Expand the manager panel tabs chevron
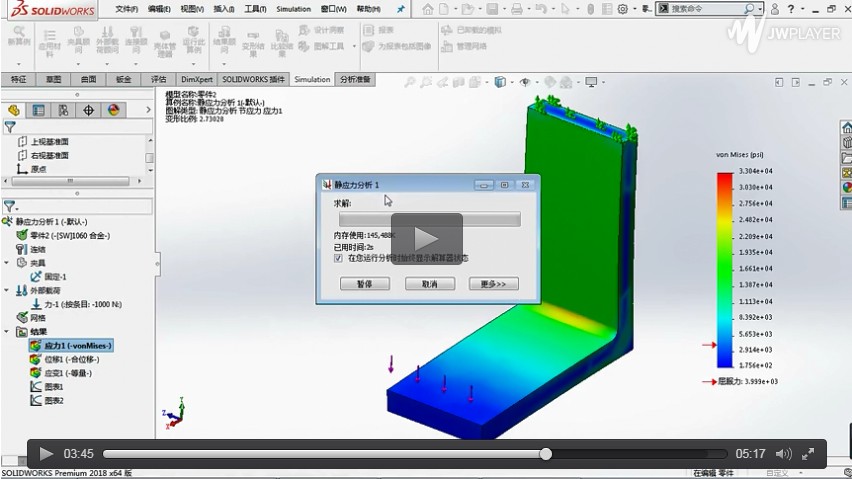The image size is (852, 479). 148,110
